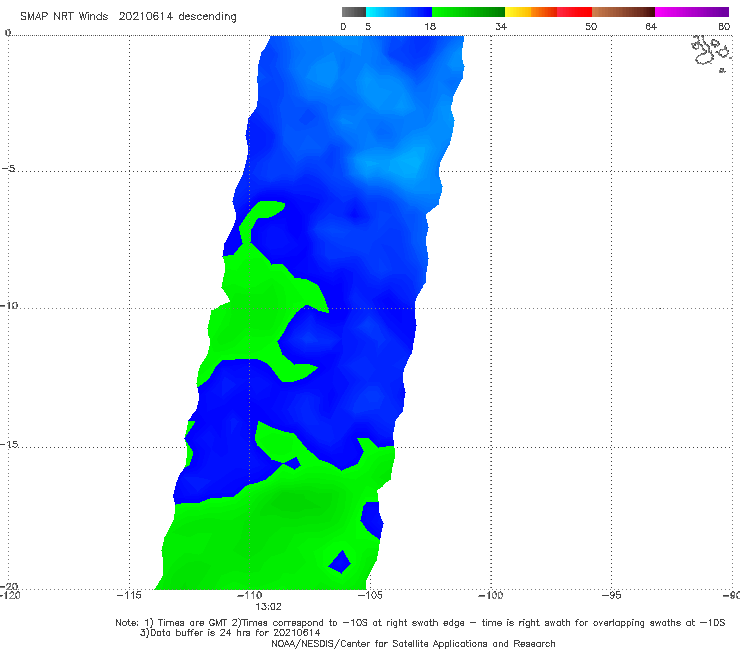
Task: Click the longitude label '-95'
Action: tap(612, 595)
